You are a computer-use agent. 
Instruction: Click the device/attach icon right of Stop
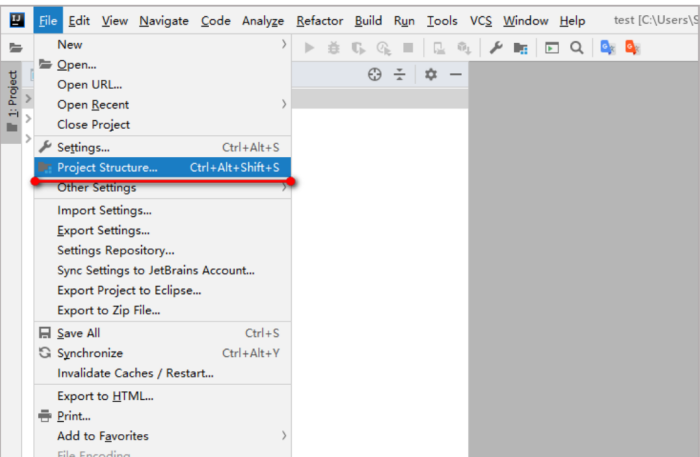(x=439, y=48)
